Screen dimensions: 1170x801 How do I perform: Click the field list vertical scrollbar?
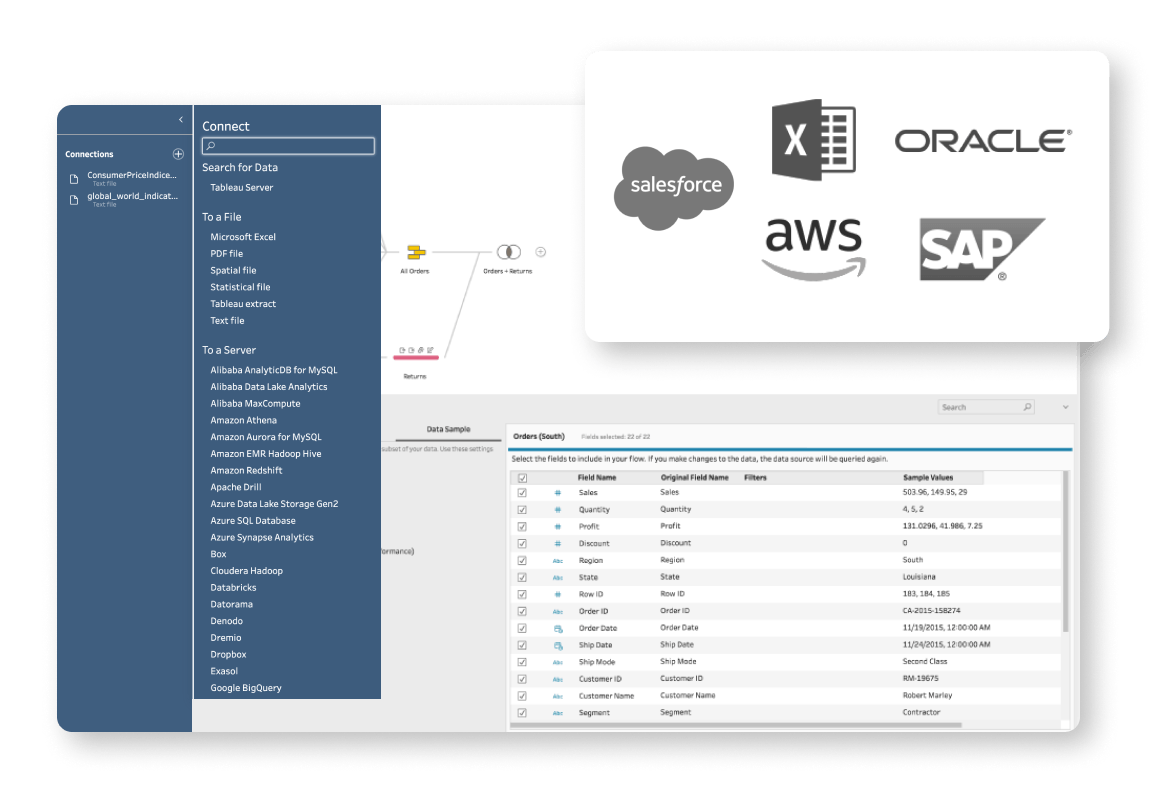(1066, 551)
